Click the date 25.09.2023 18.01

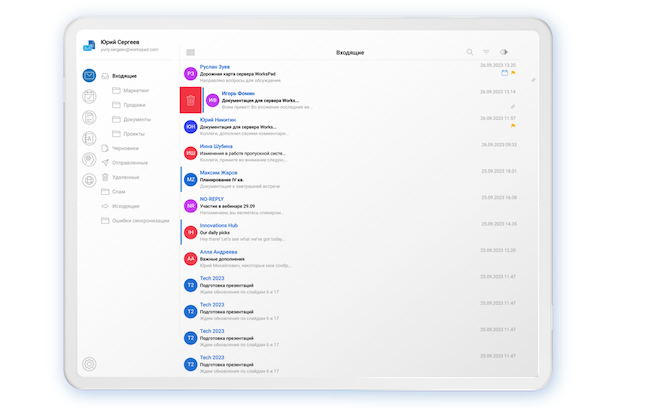click(x=499, y=171)
